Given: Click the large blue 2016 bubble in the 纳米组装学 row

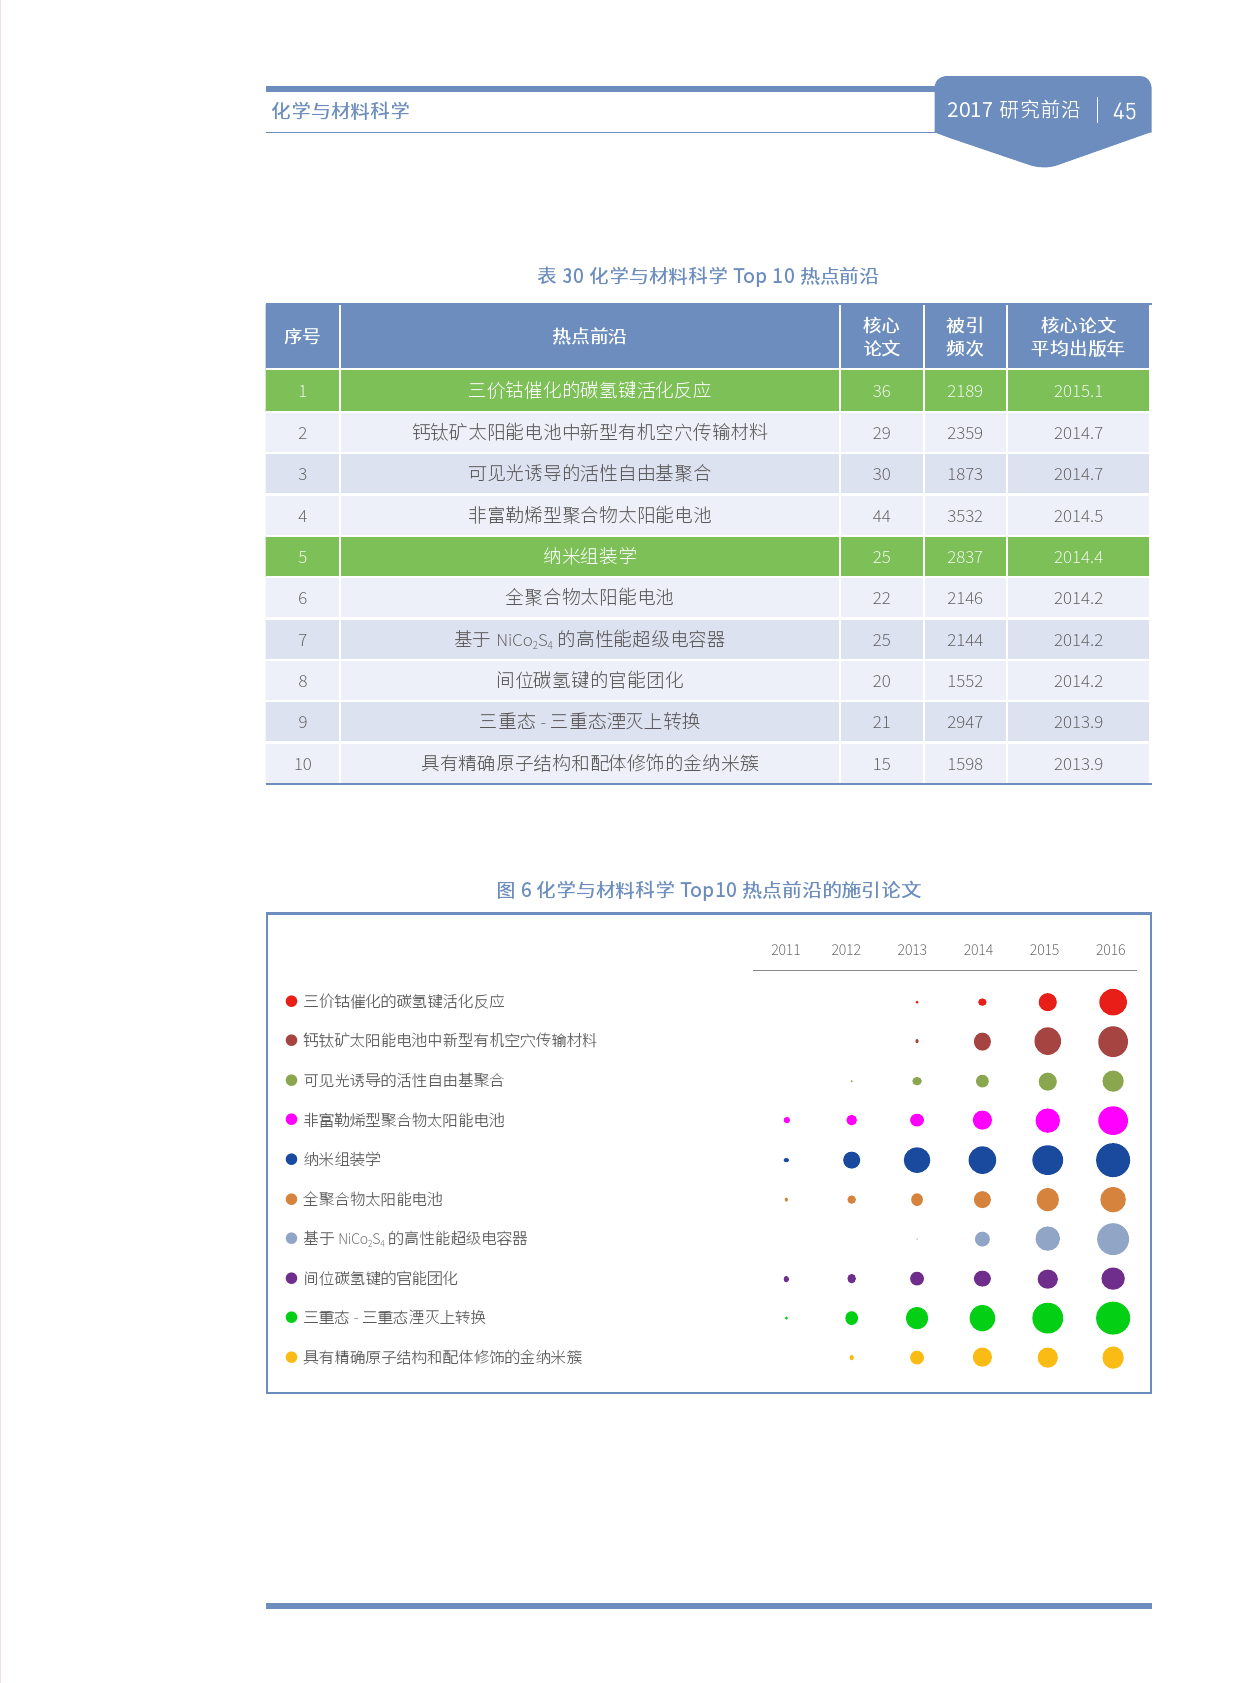Looking at the screenshot, I should [x=1112, y=1160].
